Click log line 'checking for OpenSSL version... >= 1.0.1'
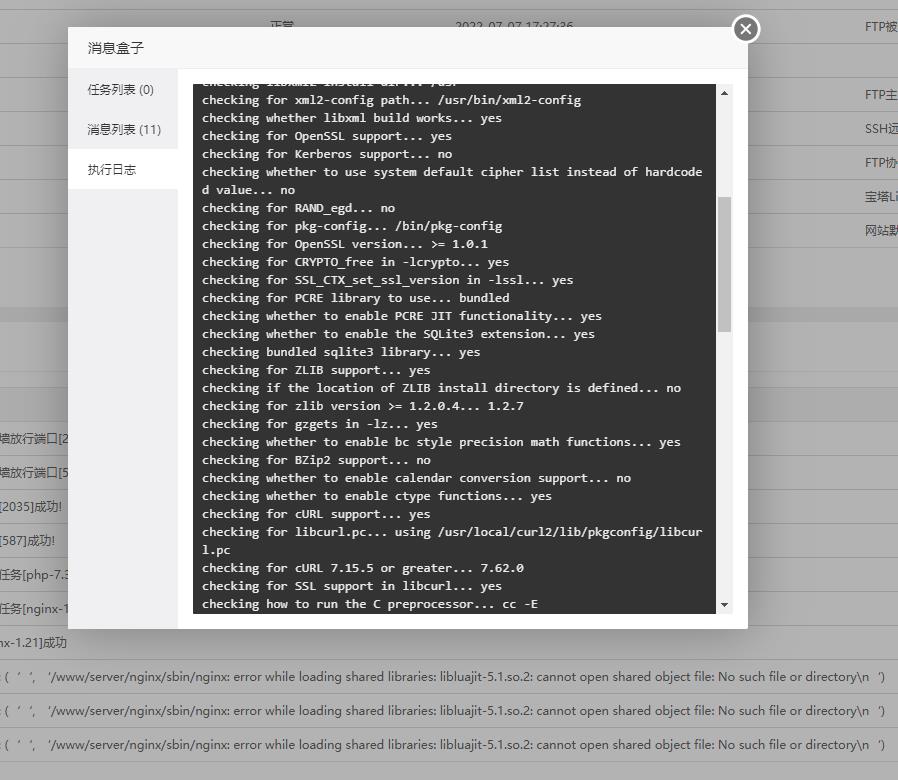Viewport: 898px width, 780px height. [x=345, y=244]
